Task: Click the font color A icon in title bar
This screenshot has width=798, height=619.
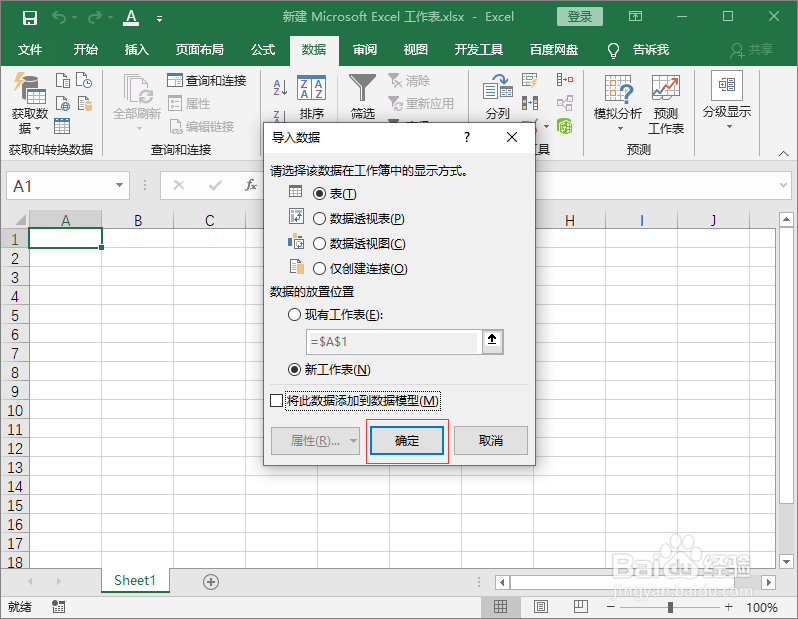Action: click(x=131, y=18)
